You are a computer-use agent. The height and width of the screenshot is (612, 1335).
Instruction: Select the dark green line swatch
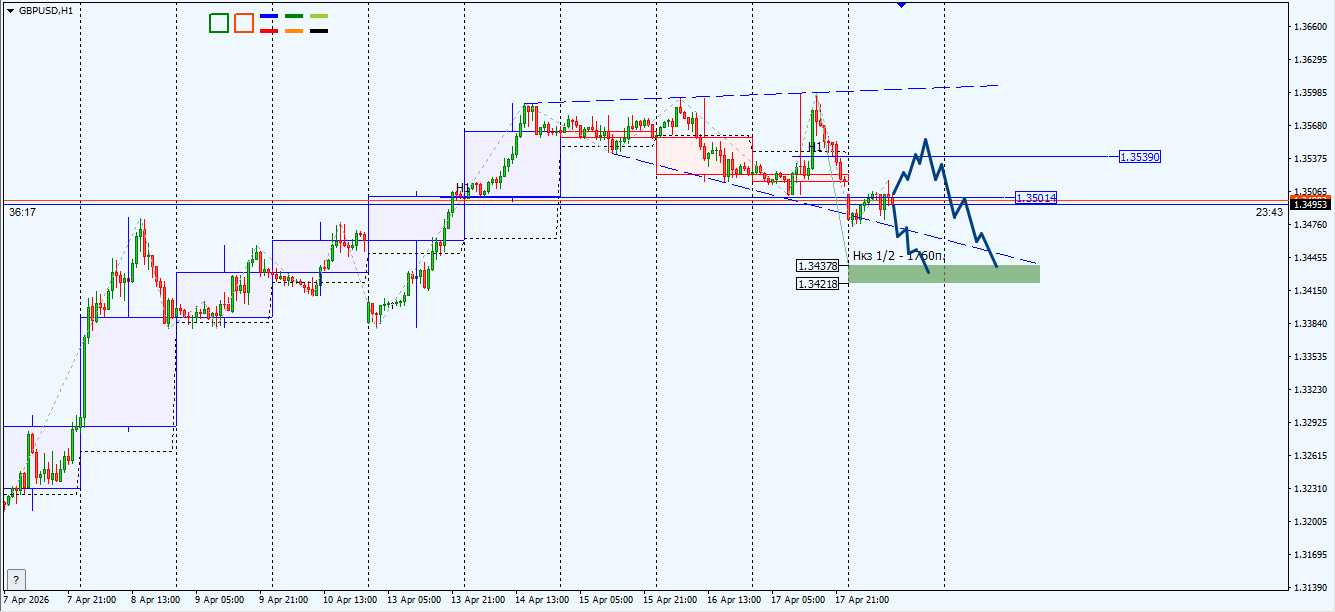click(x=294, y=17)
